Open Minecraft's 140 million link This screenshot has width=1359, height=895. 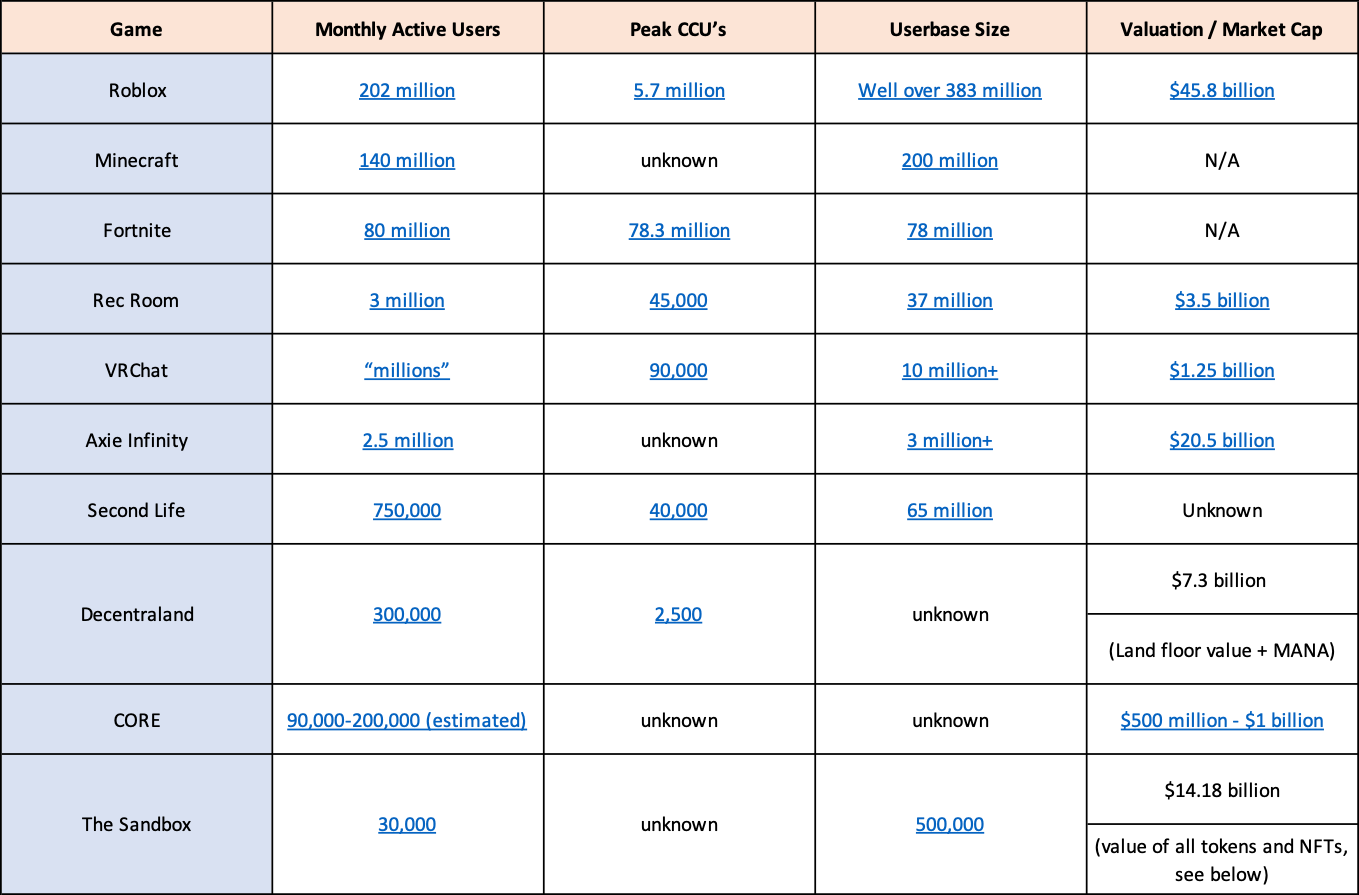click(407, 160)
